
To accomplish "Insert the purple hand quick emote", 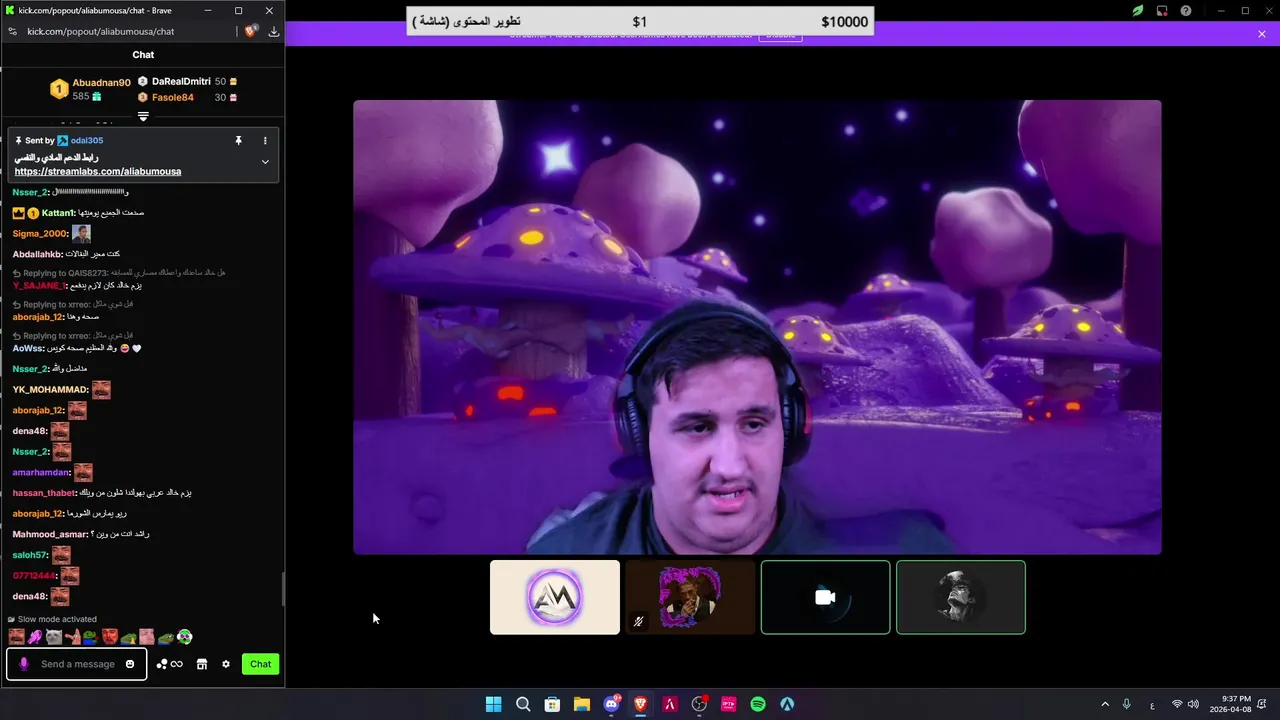I will click(x=35, y=637).
